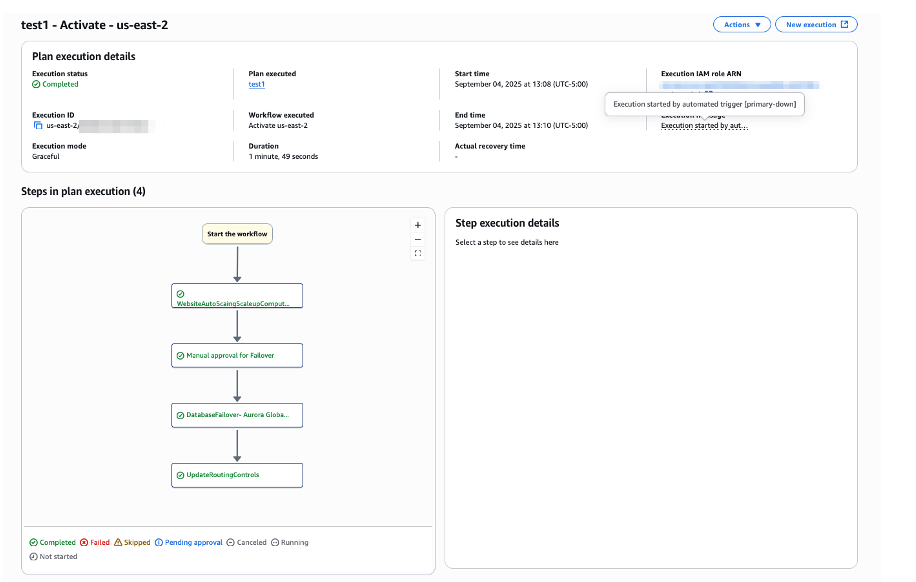
Task: Click the Pending approval legend icon
Action: click(x=160, y=543)
